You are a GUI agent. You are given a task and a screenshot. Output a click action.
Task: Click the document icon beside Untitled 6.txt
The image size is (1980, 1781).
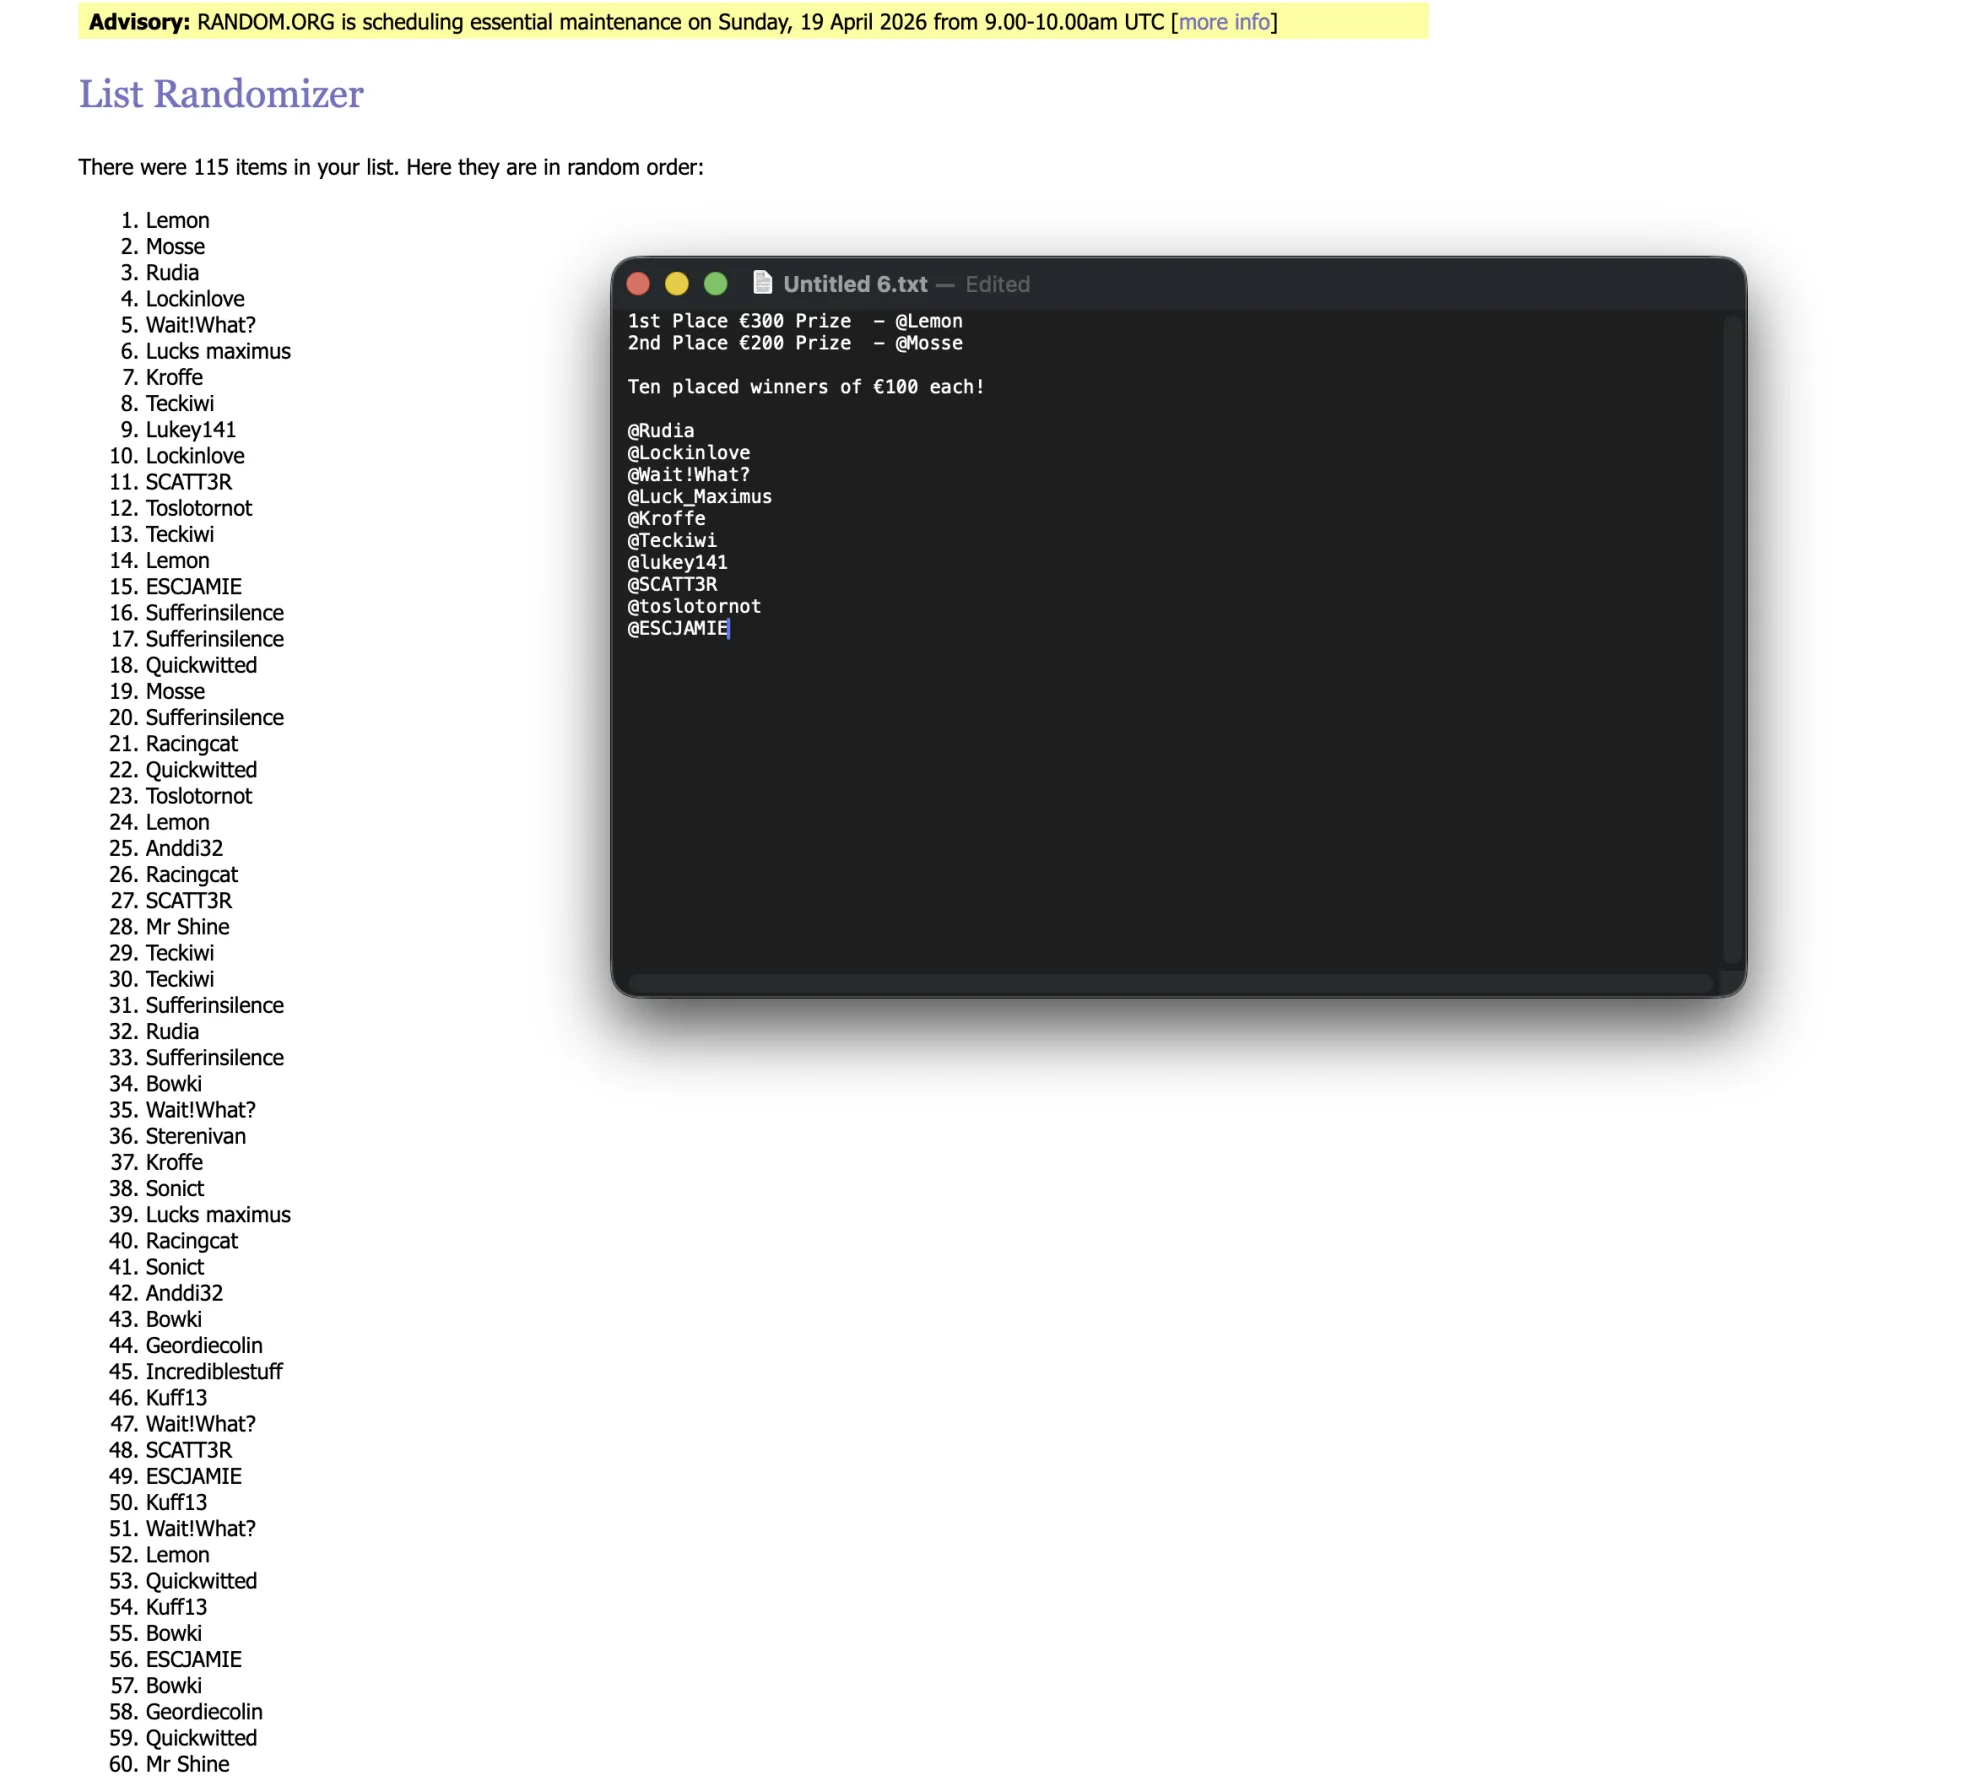click(x=762, y=283)
